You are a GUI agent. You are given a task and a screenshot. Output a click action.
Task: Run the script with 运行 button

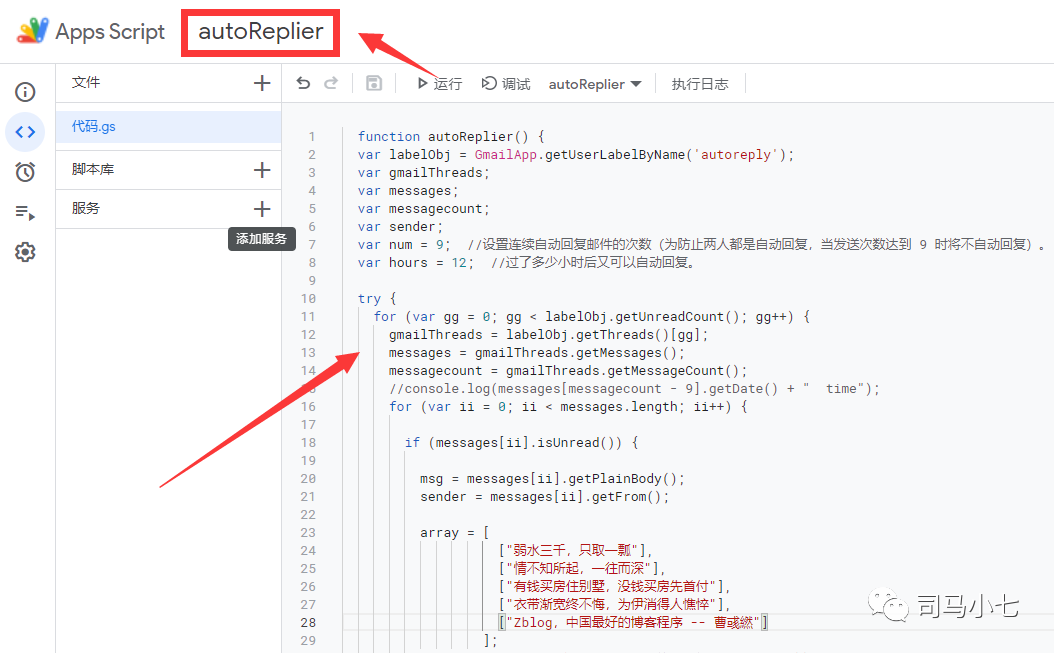pyautogui.click(x=439, y=83)
